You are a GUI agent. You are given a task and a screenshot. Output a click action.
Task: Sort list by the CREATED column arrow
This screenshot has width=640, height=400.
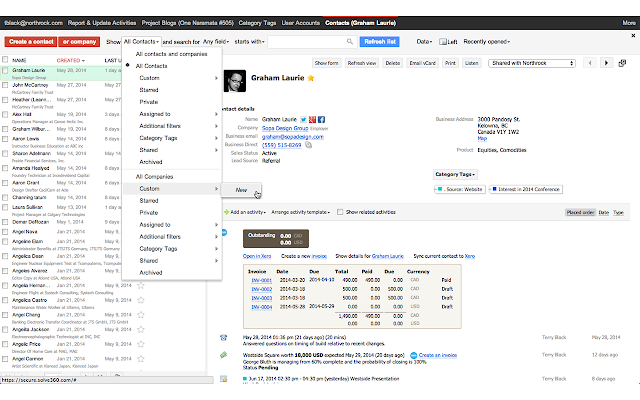83,60
